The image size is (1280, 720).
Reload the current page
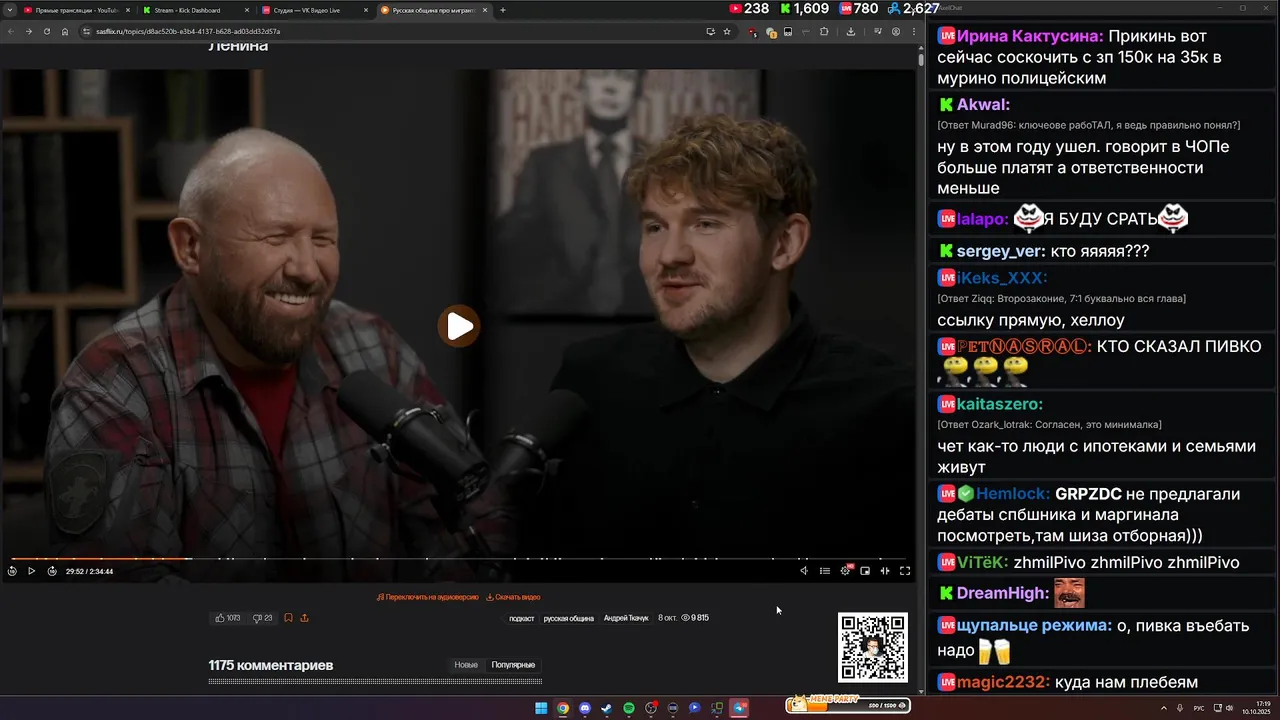[46, 31]
